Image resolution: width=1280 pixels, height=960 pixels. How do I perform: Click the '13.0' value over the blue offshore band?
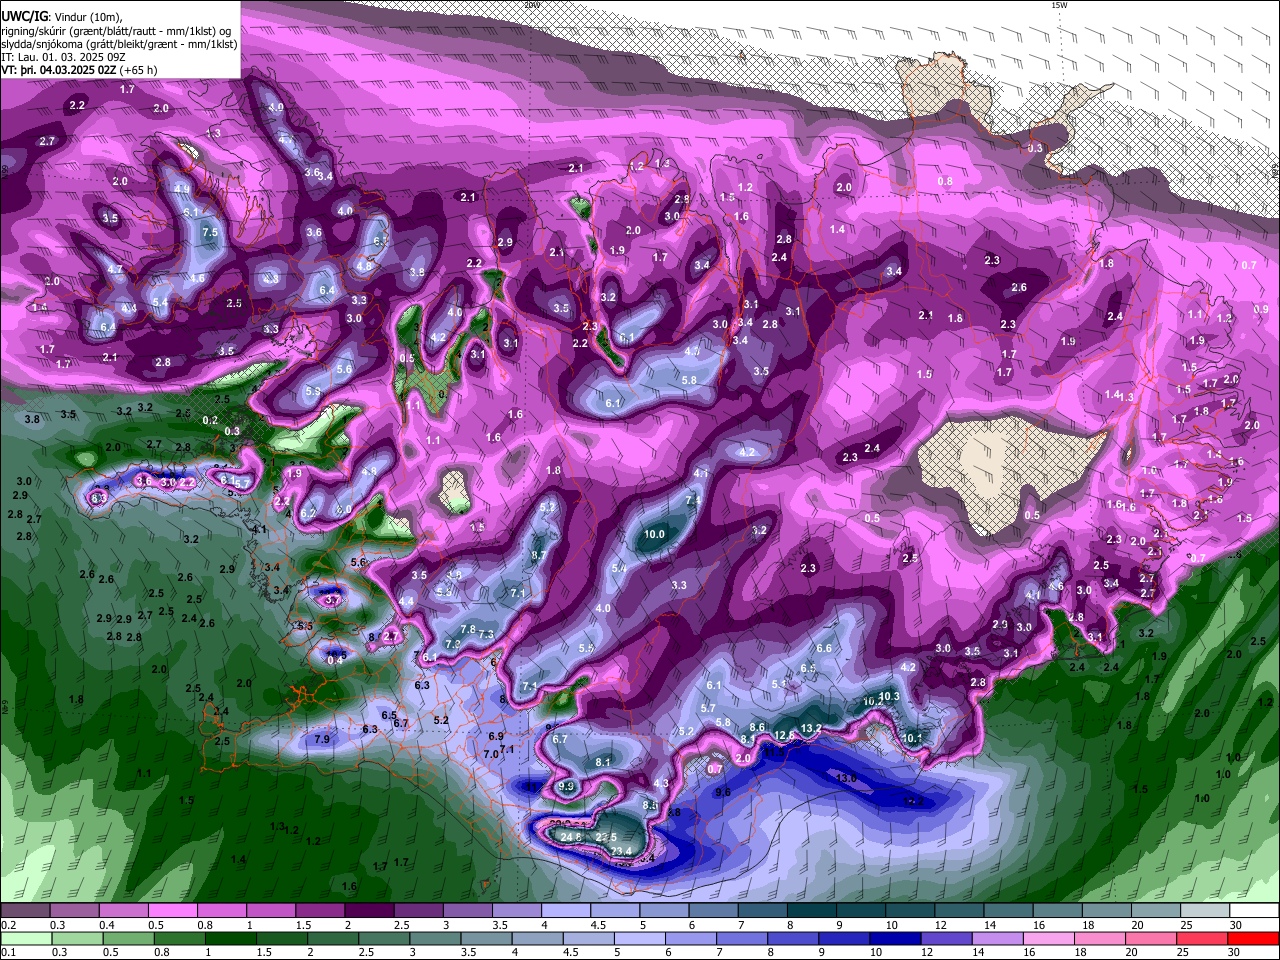tap(846, 778)
